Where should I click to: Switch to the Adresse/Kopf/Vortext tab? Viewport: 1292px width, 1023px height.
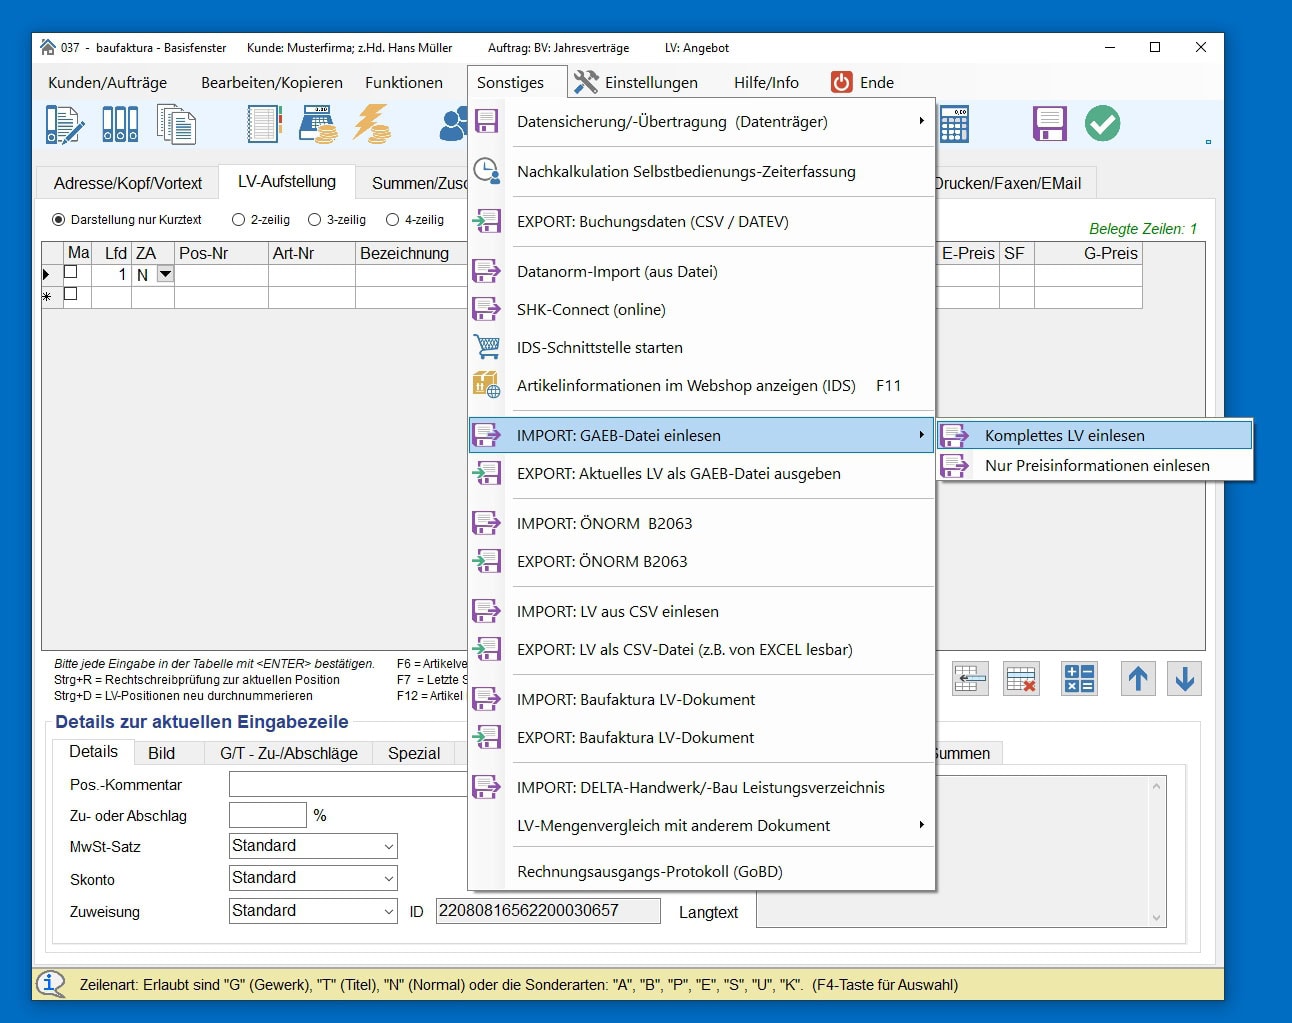pyautogui.click(x=127, y=183)
